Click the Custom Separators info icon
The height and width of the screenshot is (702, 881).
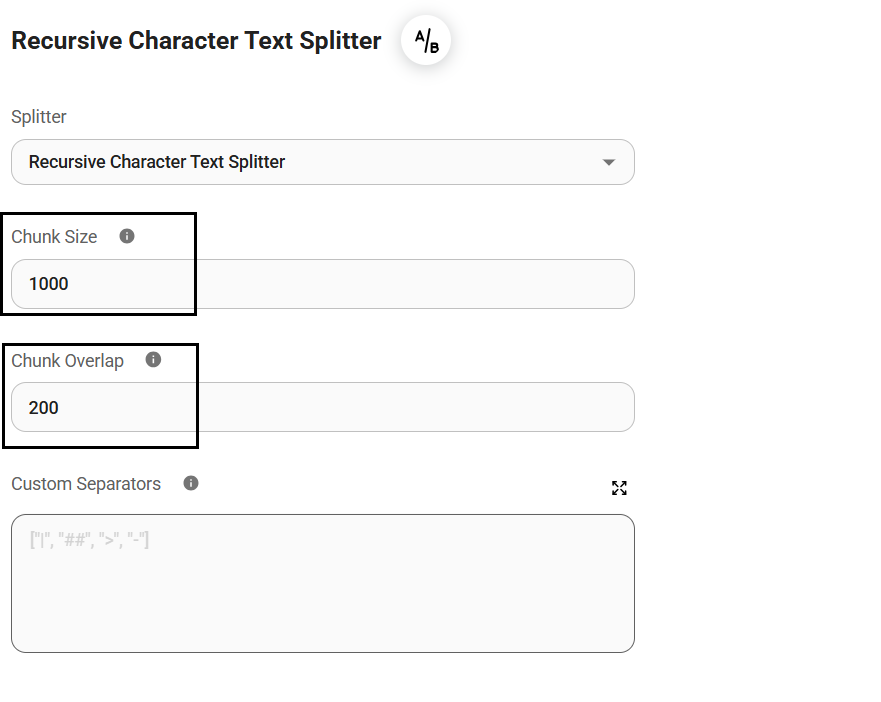coord(191,483)
